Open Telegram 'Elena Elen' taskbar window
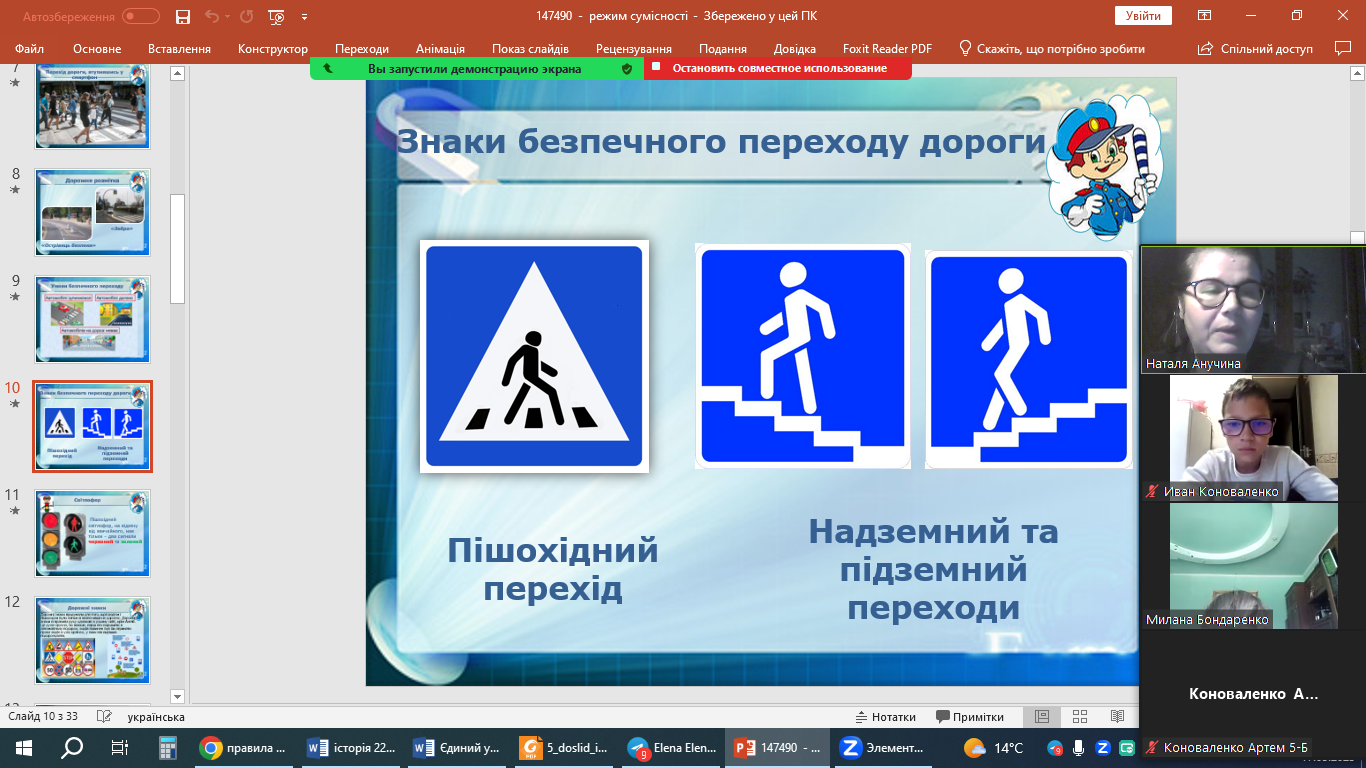The image size is (1366, 768). pos(672,747)
